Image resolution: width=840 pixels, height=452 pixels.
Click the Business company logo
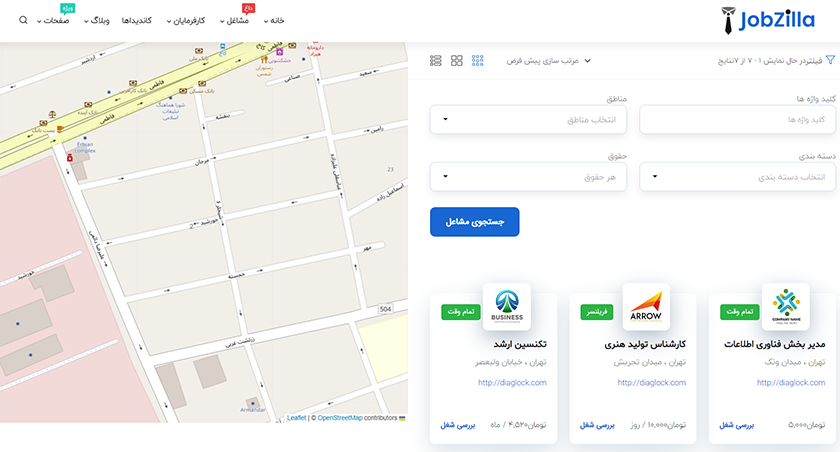pos(507,306)
